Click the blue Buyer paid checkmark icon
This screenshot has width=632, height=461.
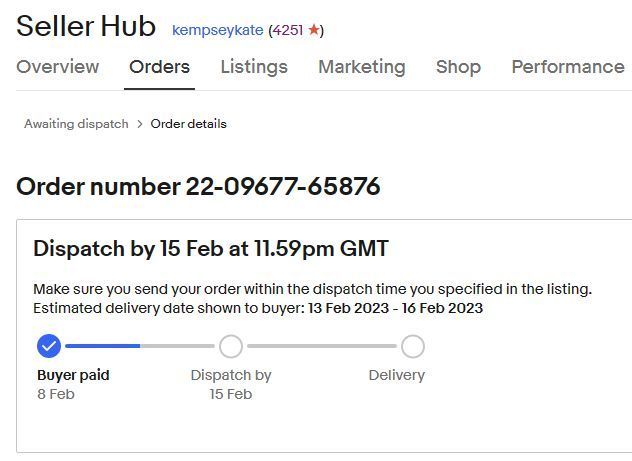click(49, 346)
